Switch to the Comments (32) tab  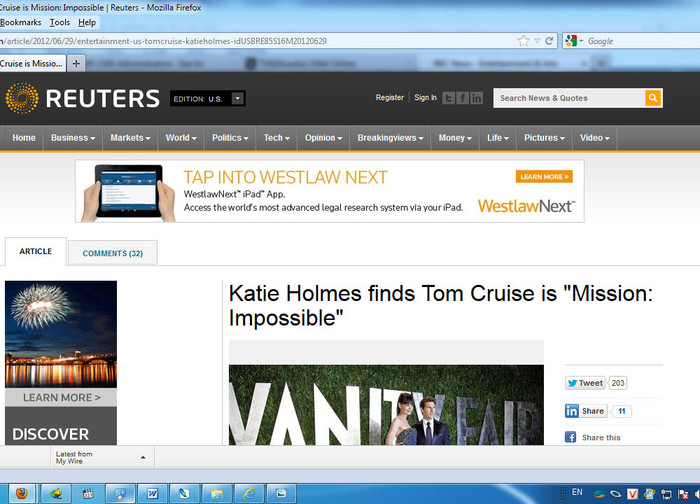(x=112, y=253)
